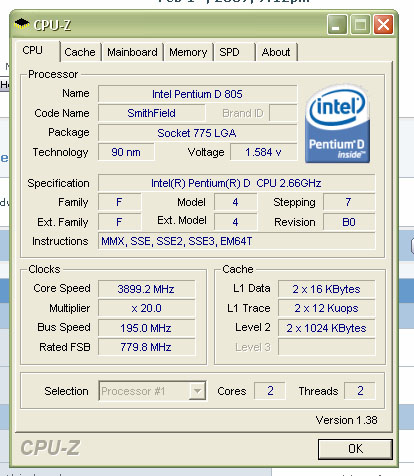Click the Instructions field MMX, SSE, SSE2
The image size is (414, 476).
click(236, 241)
